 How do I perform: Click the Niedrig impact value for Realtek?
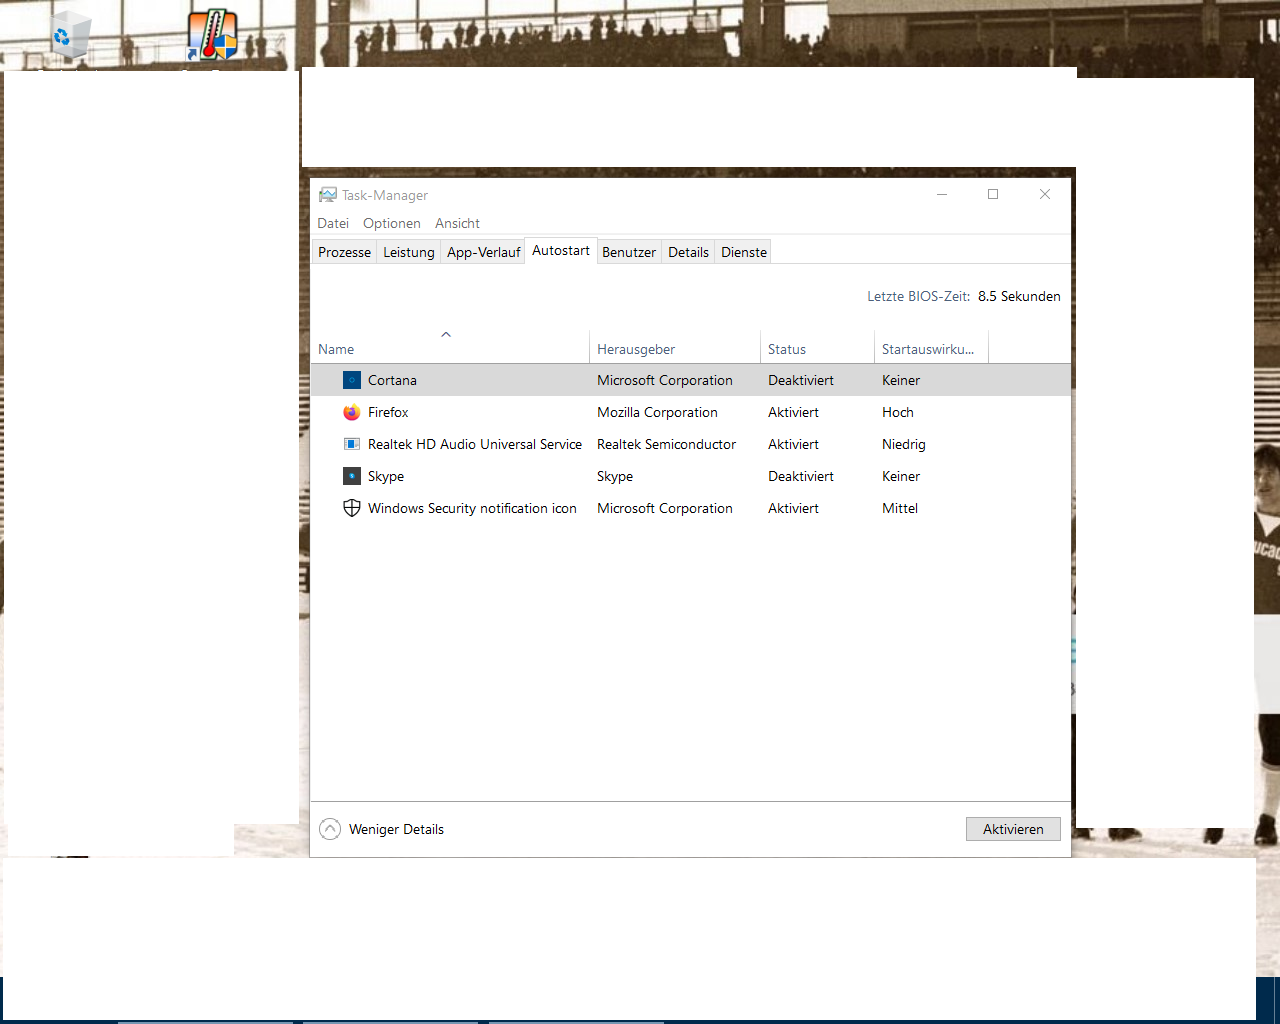(904, 444)
